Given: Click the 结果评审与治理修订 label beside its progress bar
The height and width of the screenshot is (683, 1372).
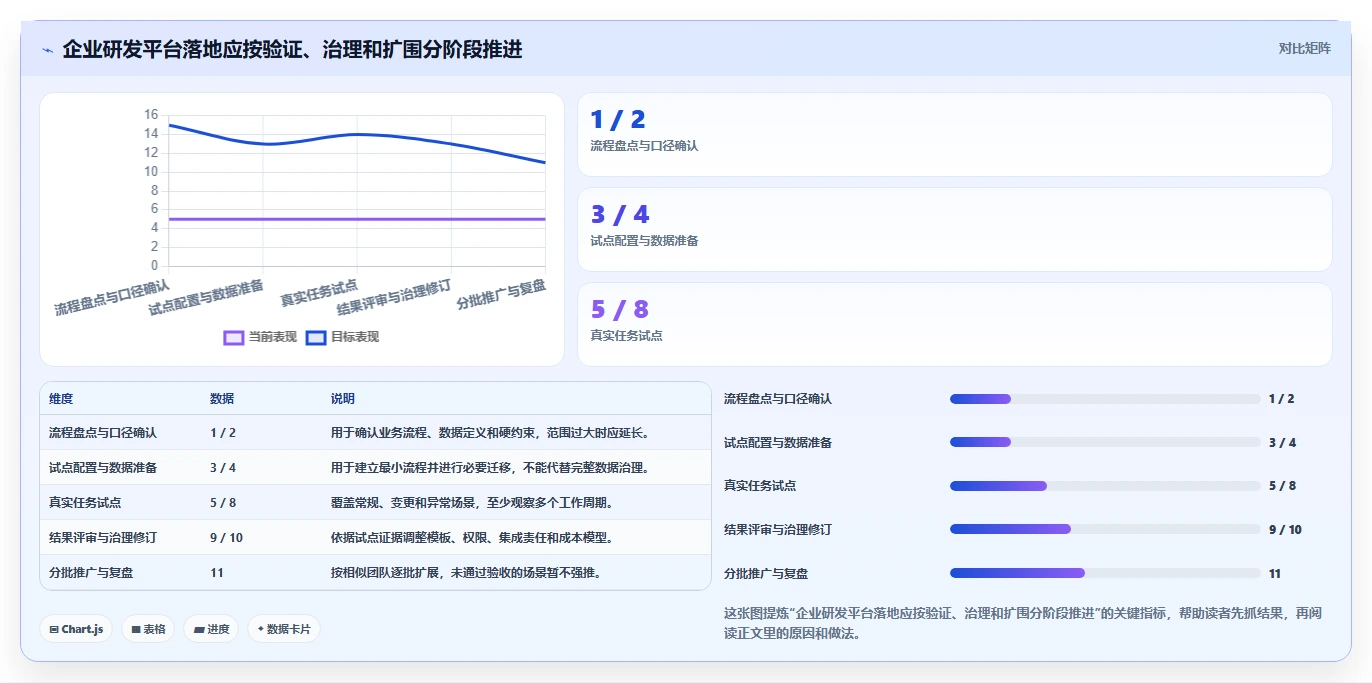Looking at the screenshot, I should coord(778,529).
